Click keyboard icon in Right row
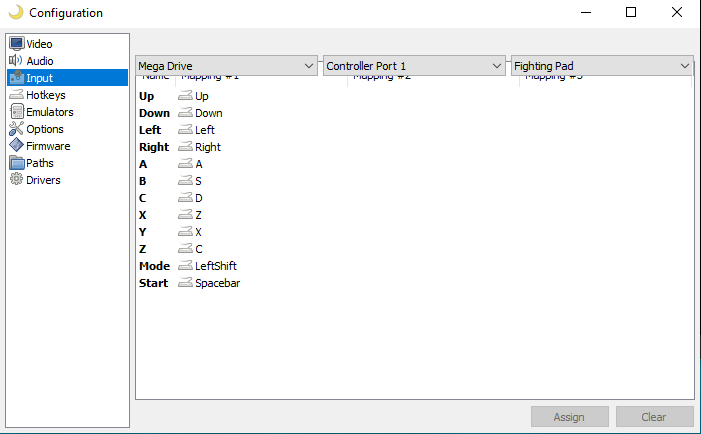Viewport: 701px width, 434px height. tap(185, 147)
